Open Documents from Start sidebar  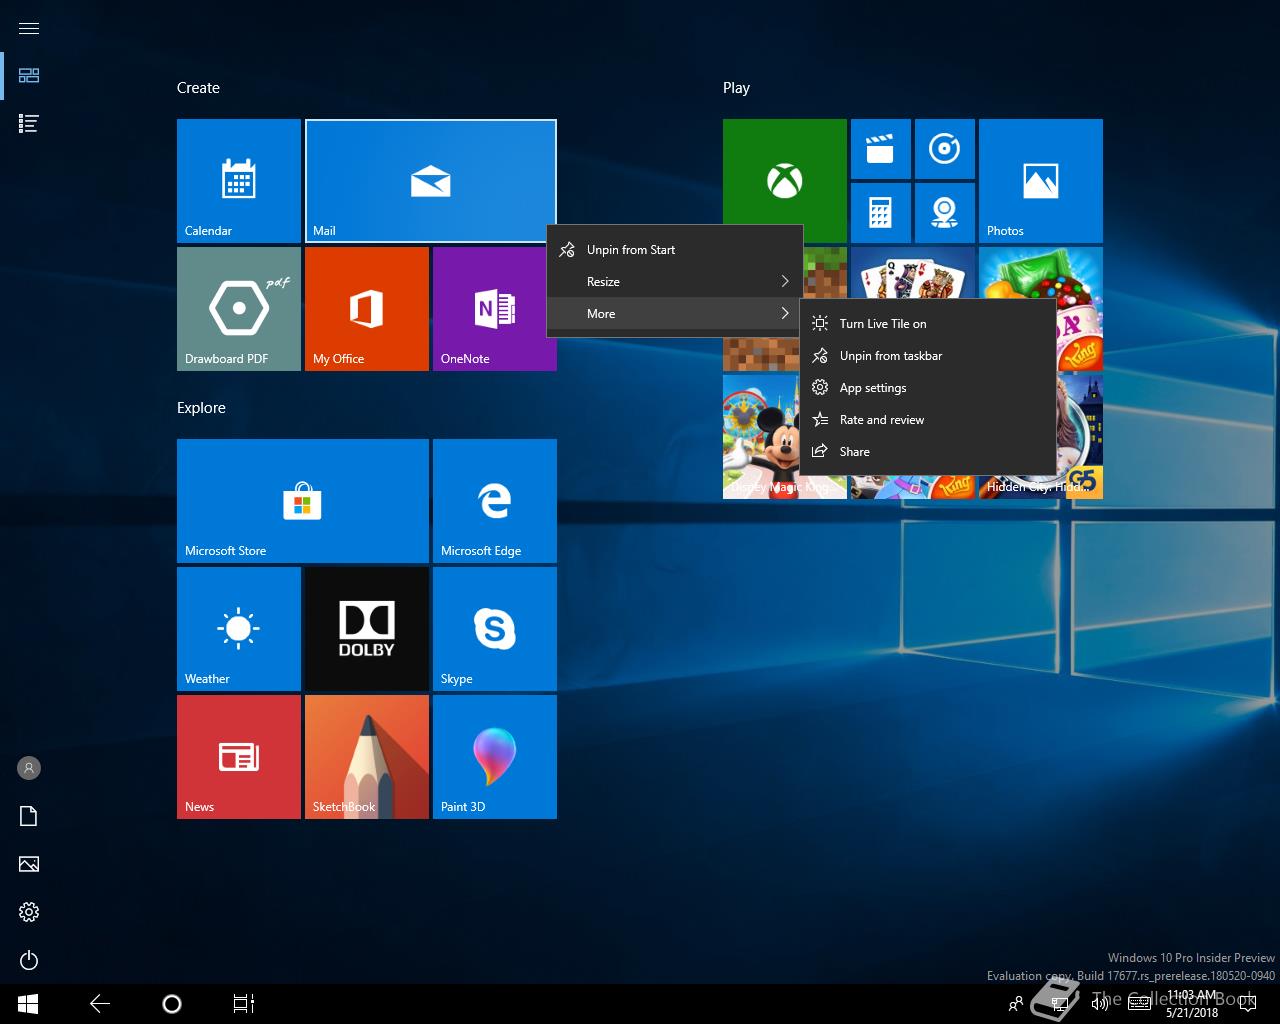(x=29, y=816)
